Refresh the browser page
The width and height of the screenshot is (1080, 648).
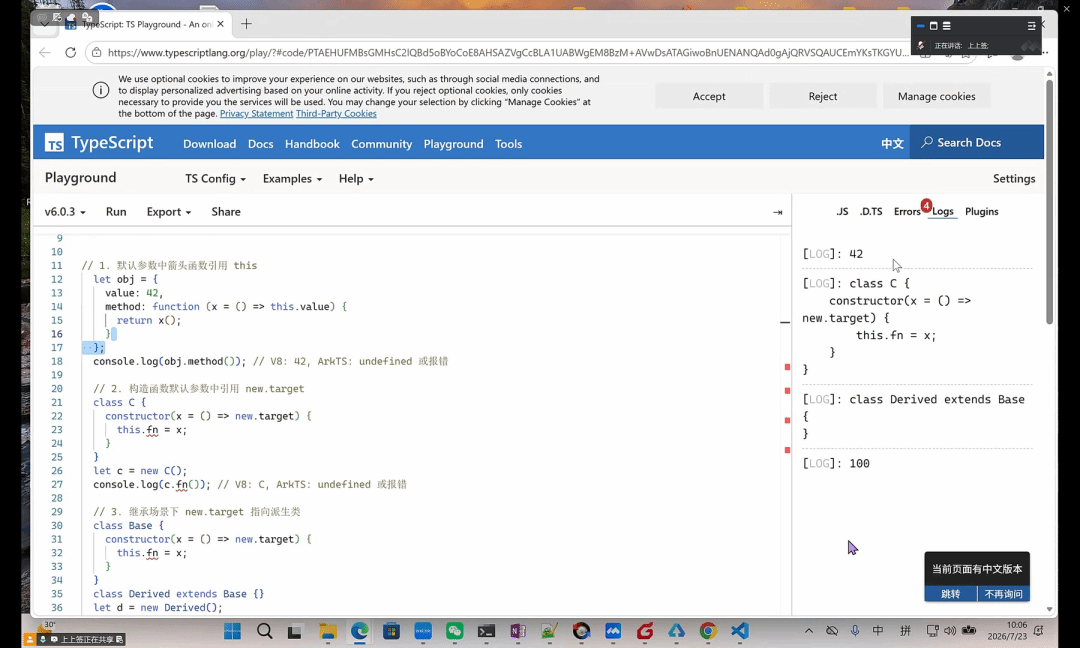(70, 52)
